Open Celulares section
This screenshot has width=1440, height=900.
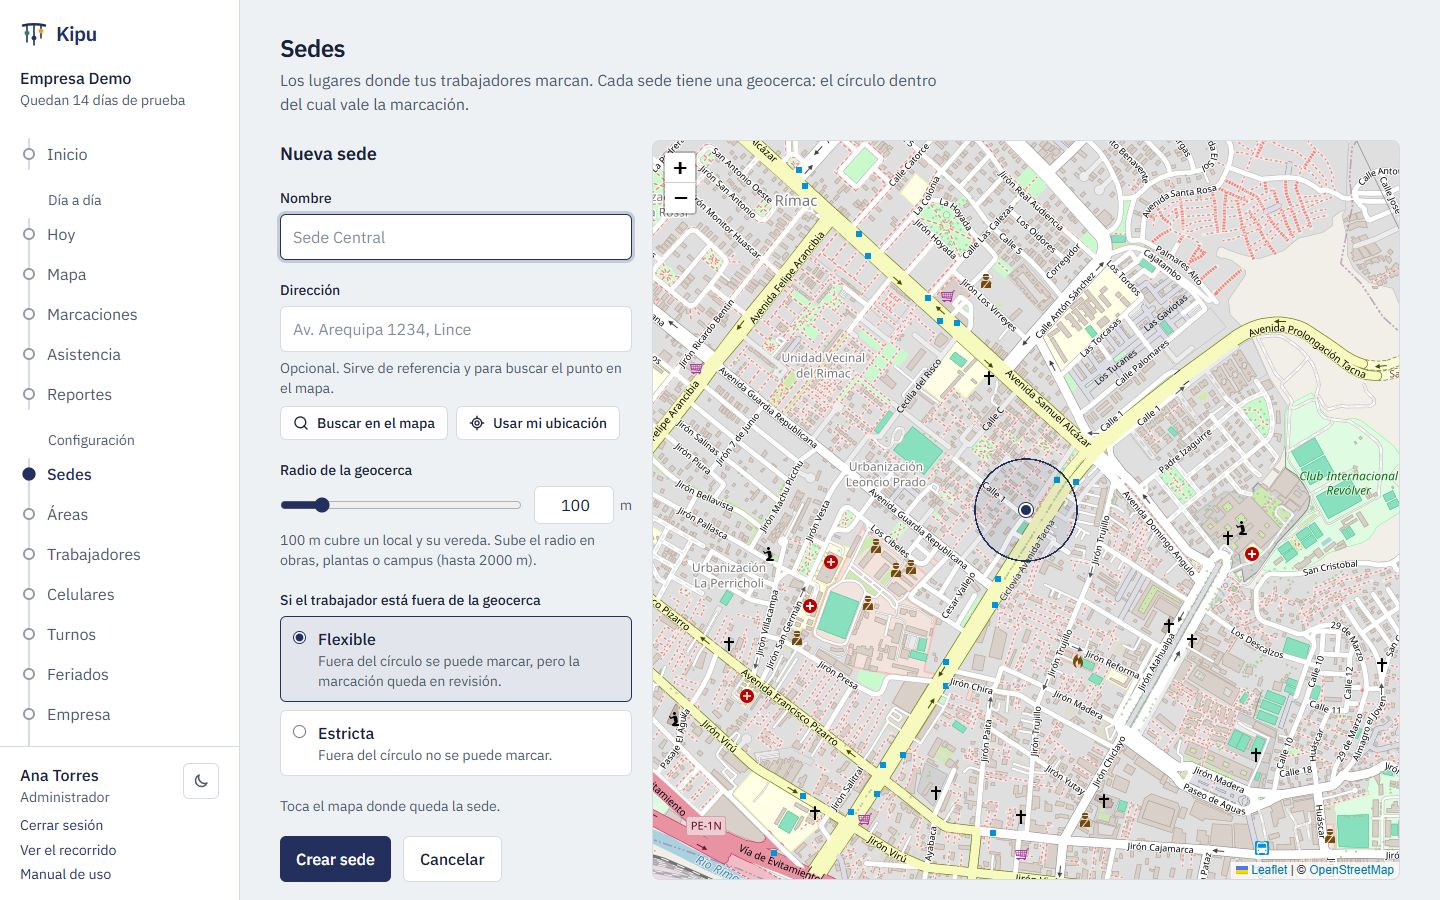tap(80, 594)
